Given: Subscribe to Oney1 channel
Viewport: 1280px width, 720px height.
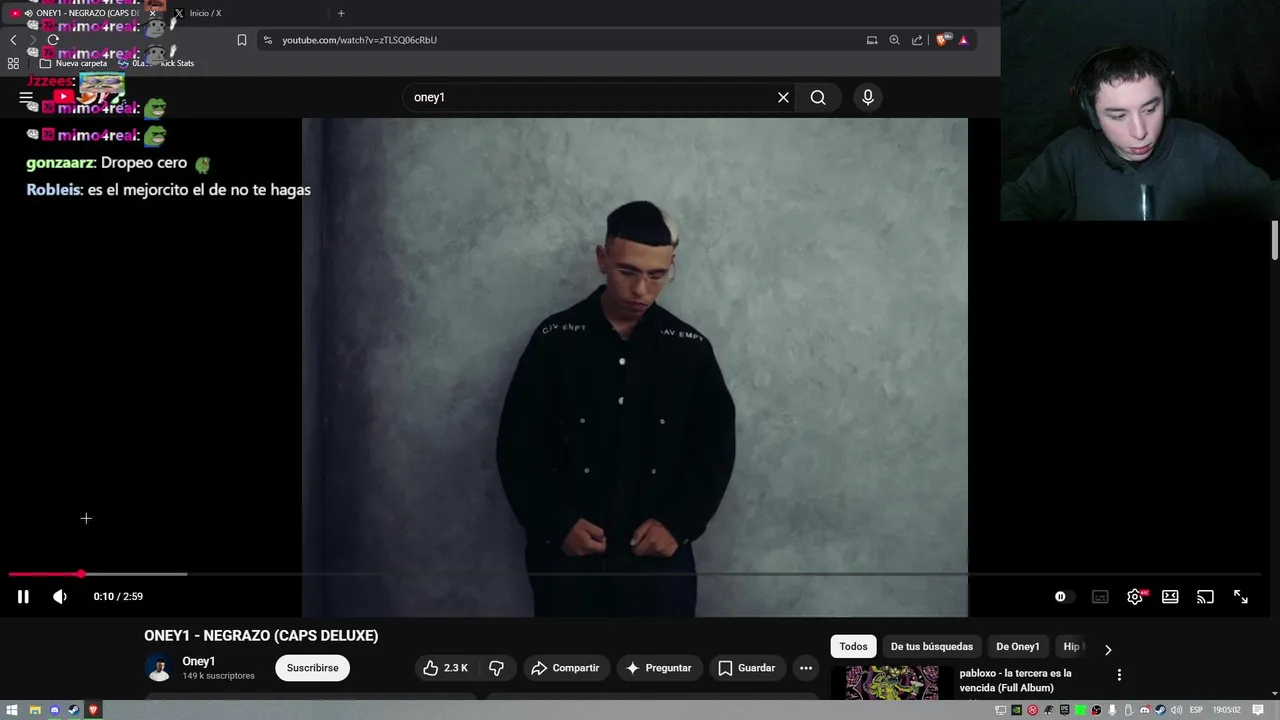Looking at the screenshot, I should point(312,668).
